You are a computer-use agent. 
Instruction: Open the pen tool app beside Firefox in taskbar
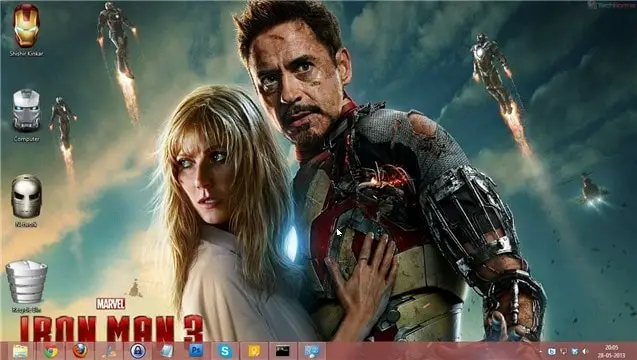[109, 351]
